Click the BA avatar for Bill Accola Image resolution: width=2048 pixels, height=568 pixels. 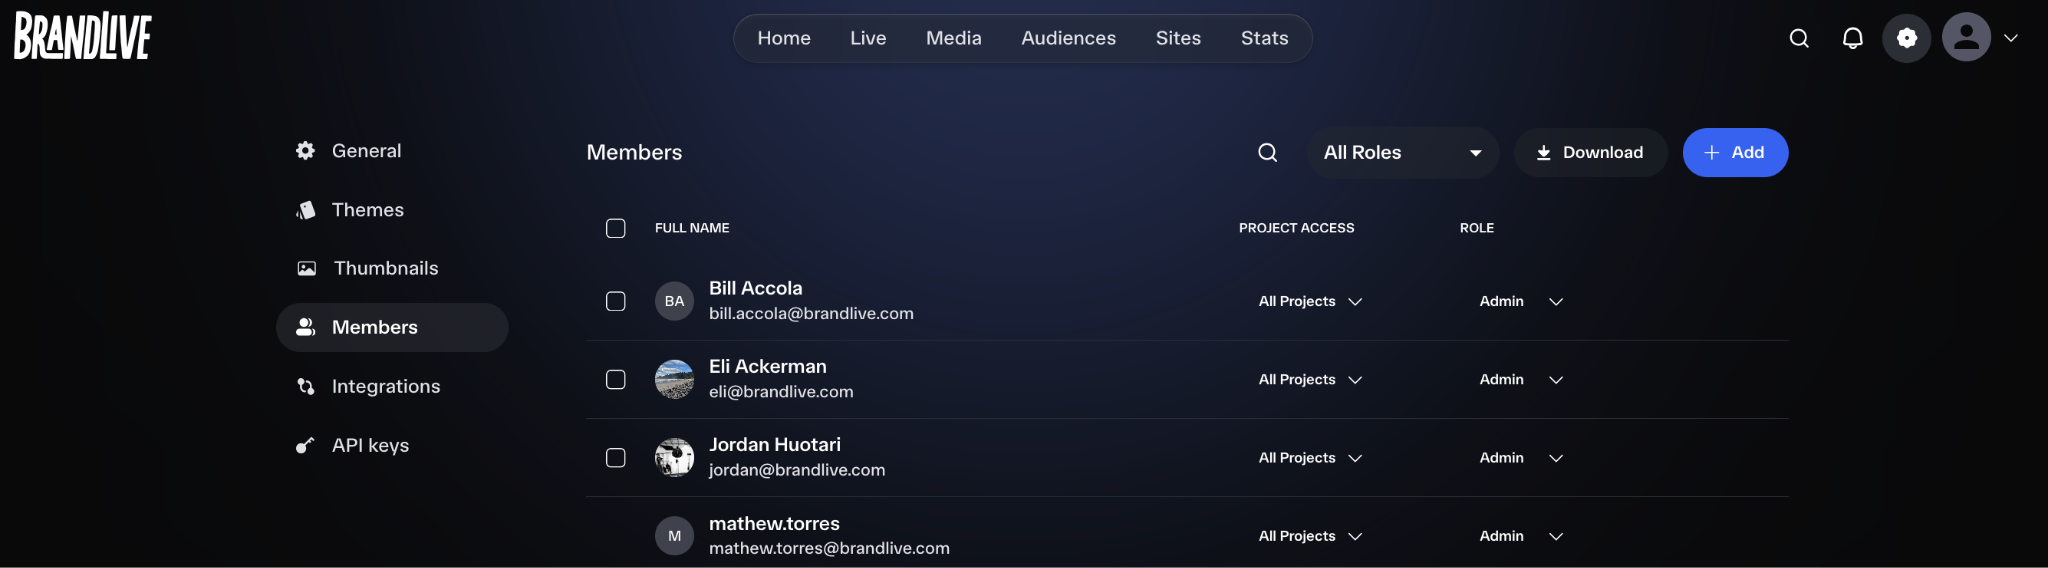[675, 301]
